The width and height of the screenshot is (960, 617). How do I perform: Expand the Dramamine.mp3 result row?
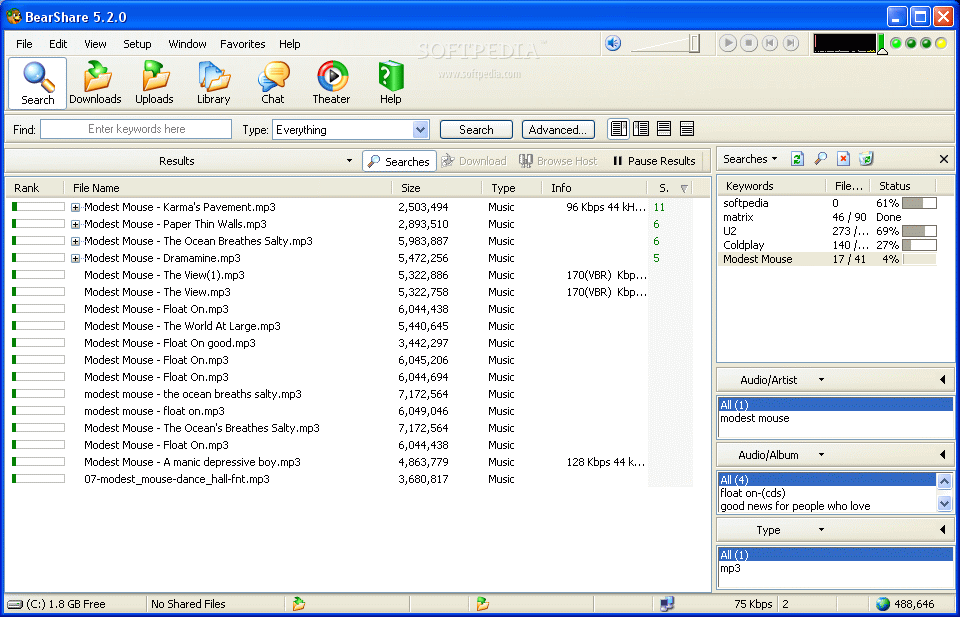(75, 258)
